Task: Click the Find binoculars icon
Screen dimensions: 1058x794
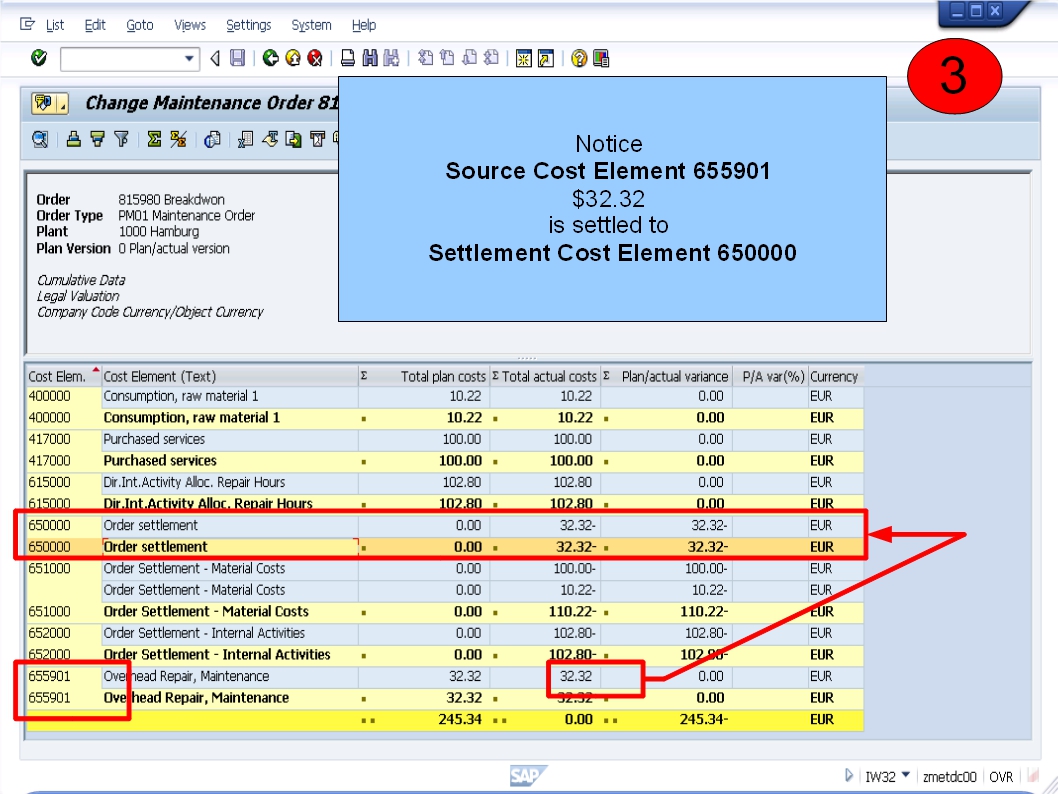Action: click(370, 58)
